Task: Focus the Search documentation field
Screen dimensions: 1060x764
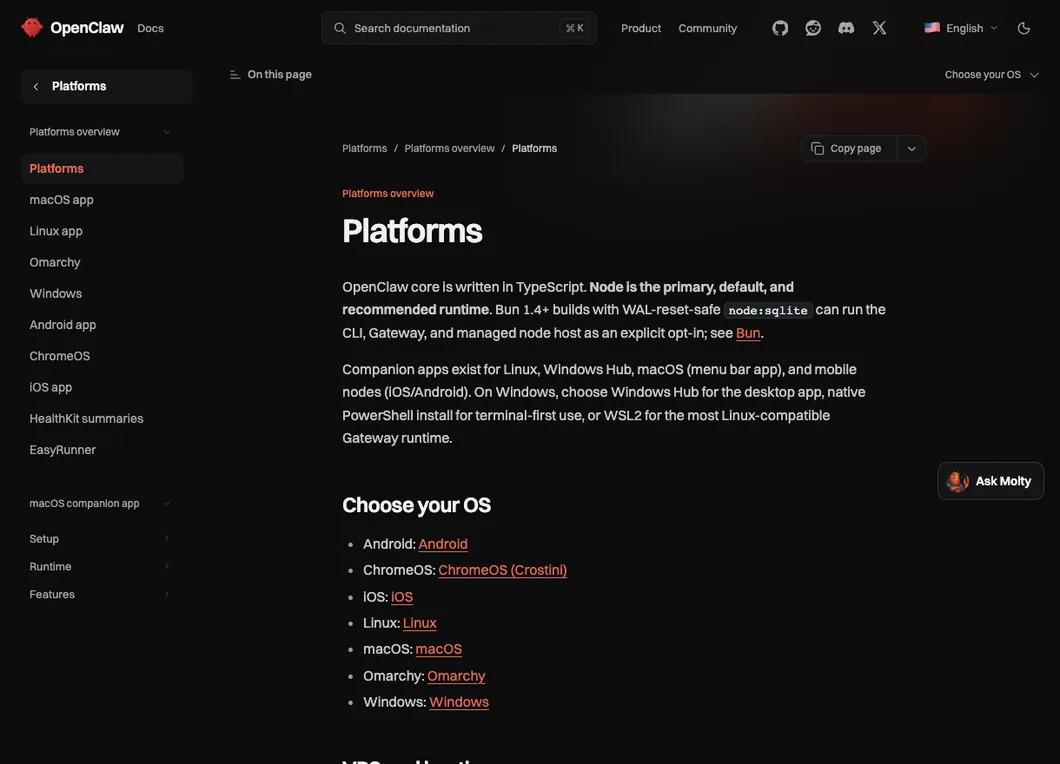Action: point(459,28)
